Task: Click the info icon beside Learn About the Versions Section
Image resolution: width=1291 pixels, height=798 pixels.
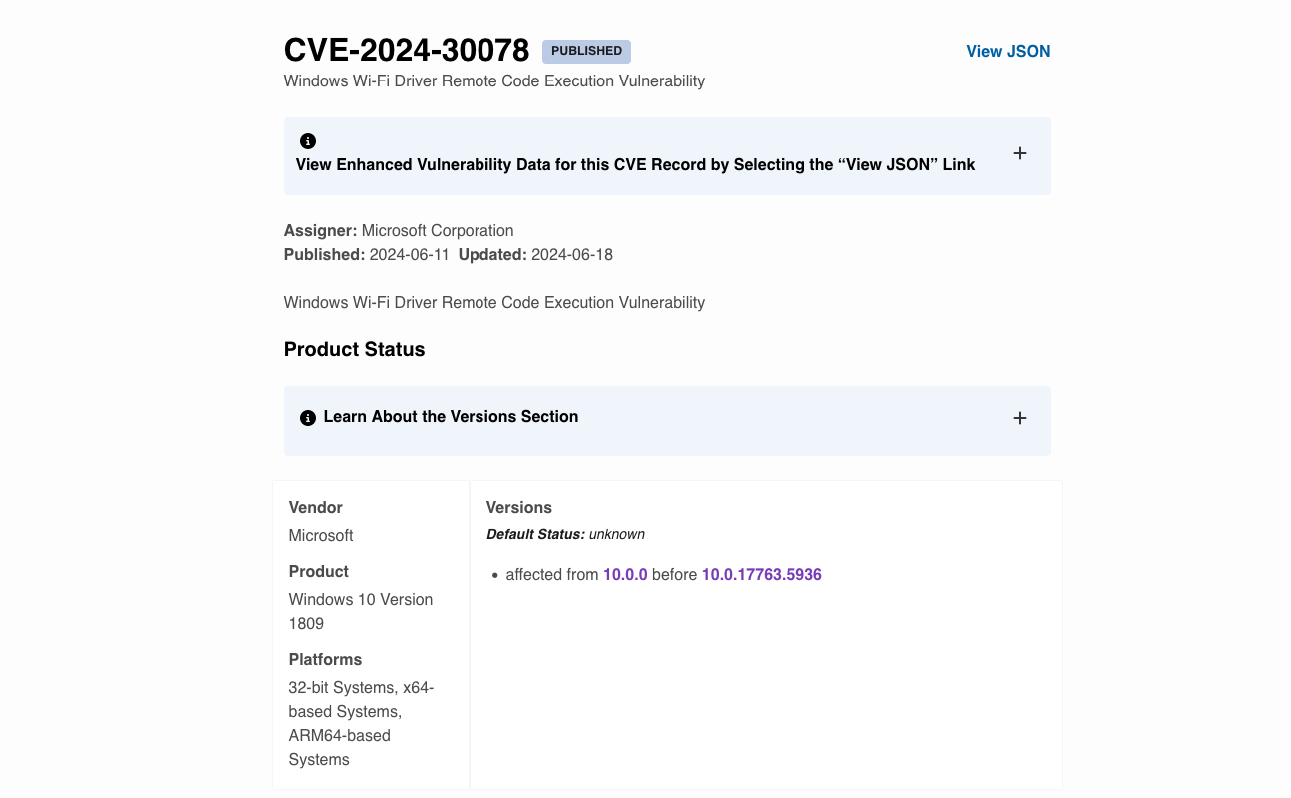Action: pos(307,417)
